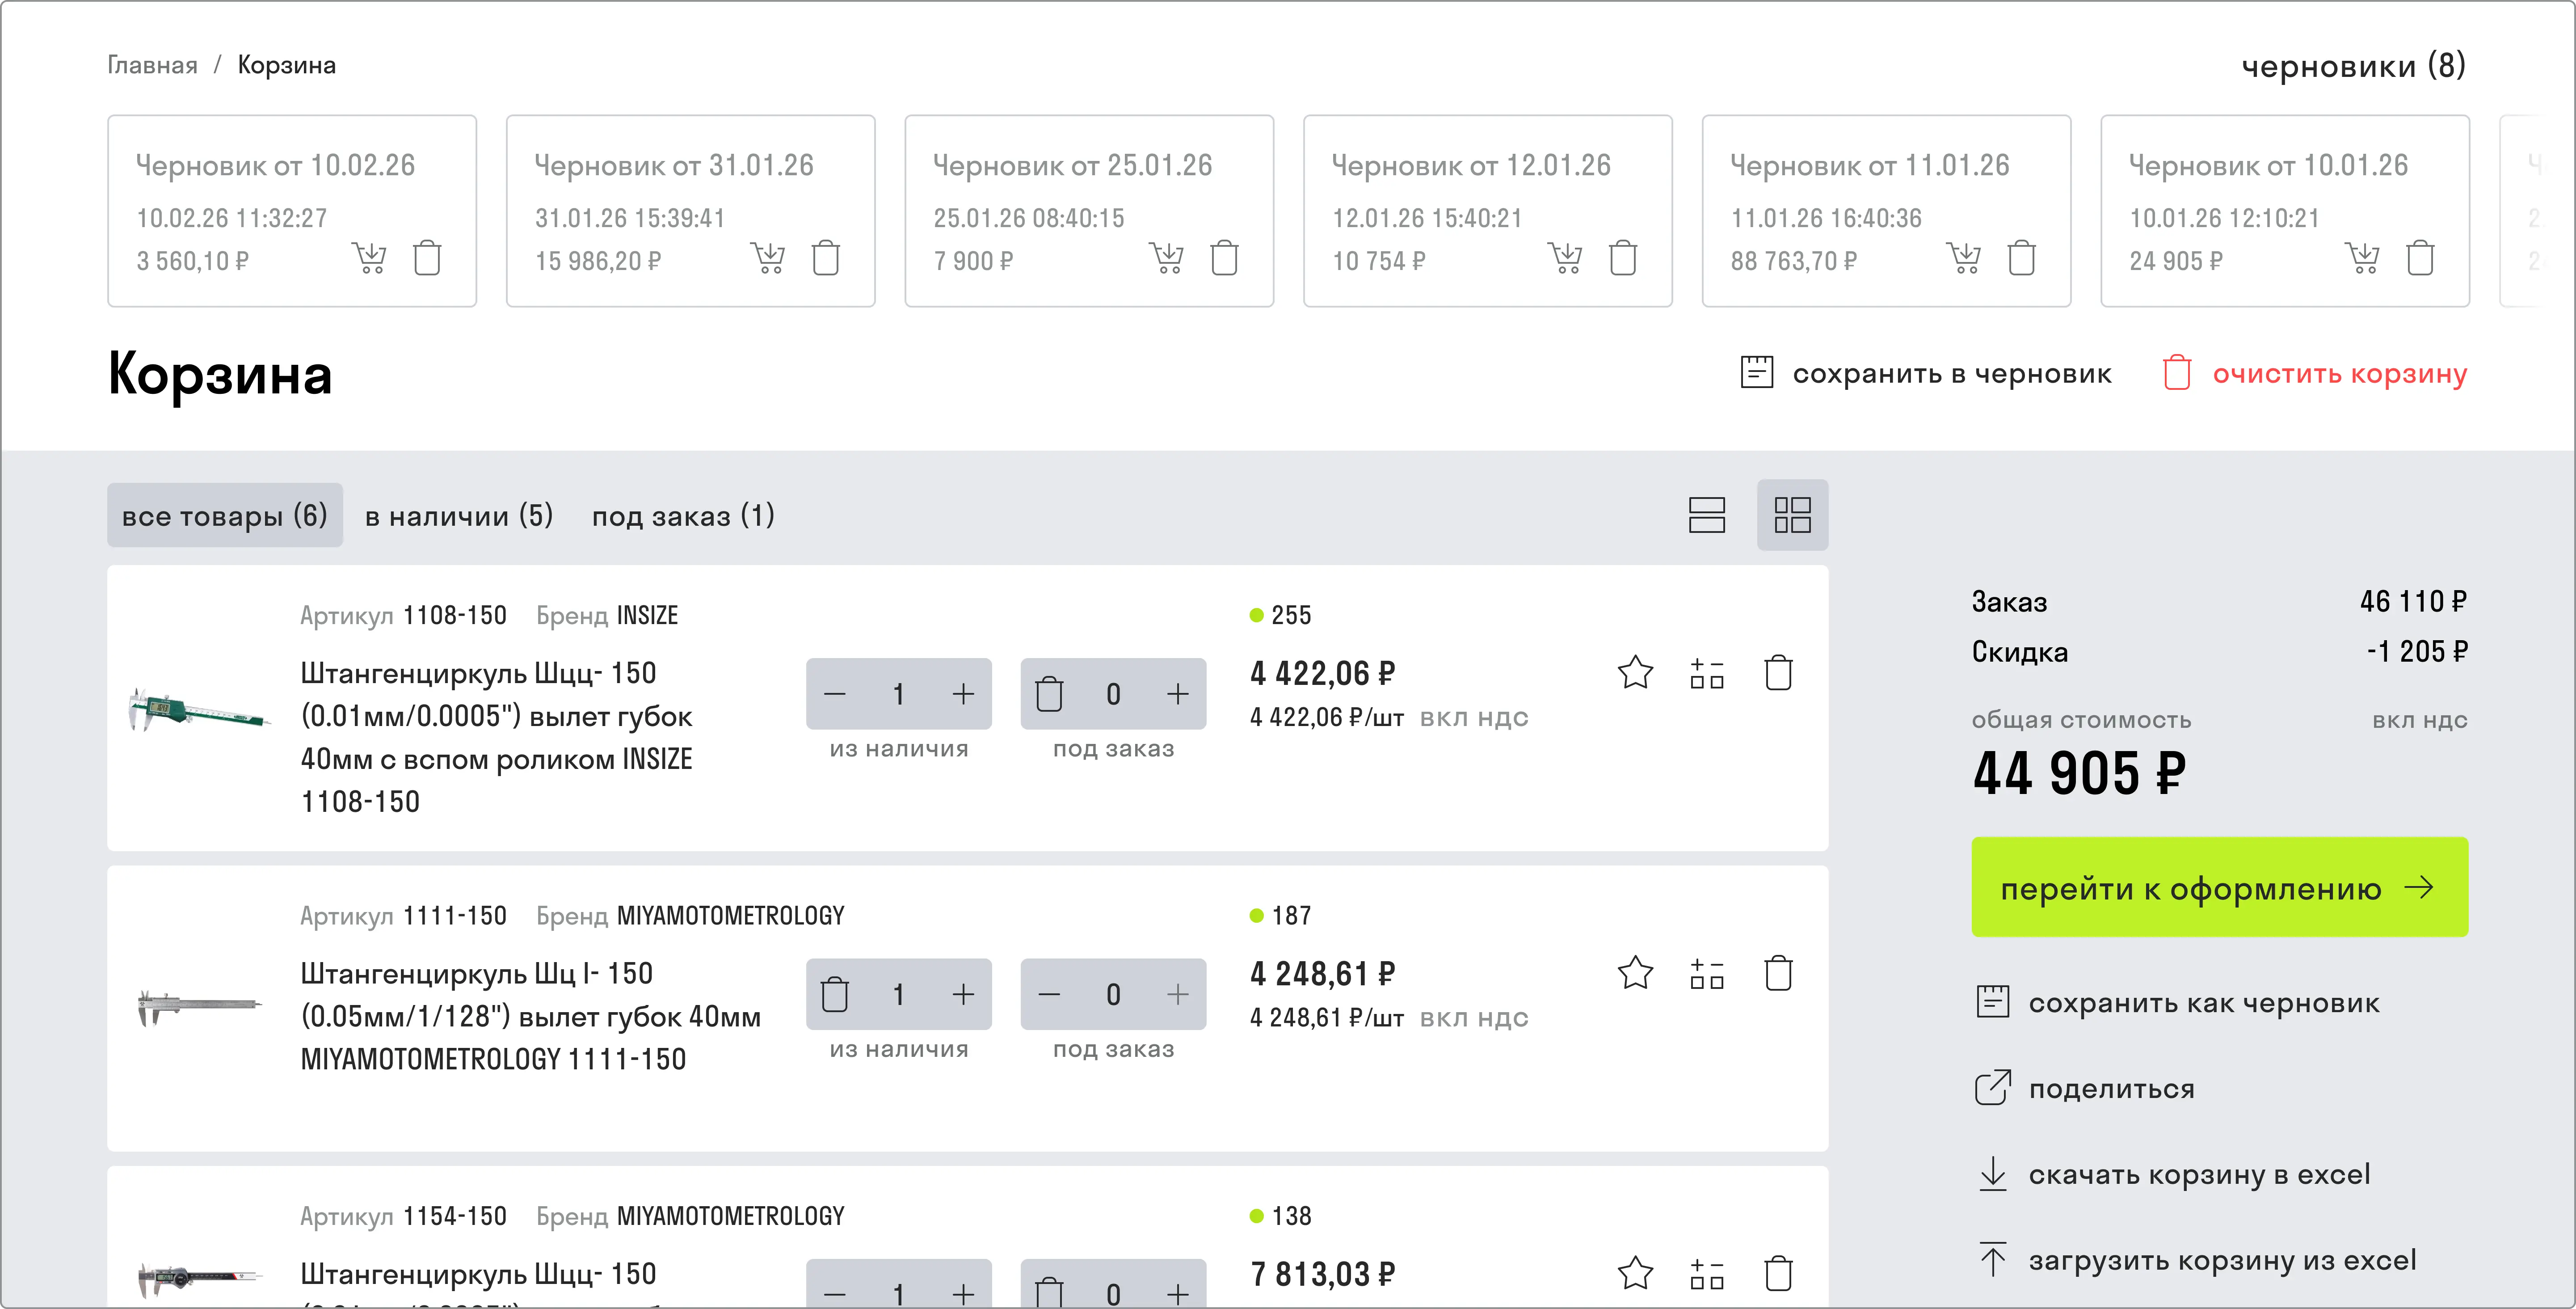This screenshot has height=1309, width=2576.
Task: Delete draft from 11.01.26
Action: point(2022,258)
